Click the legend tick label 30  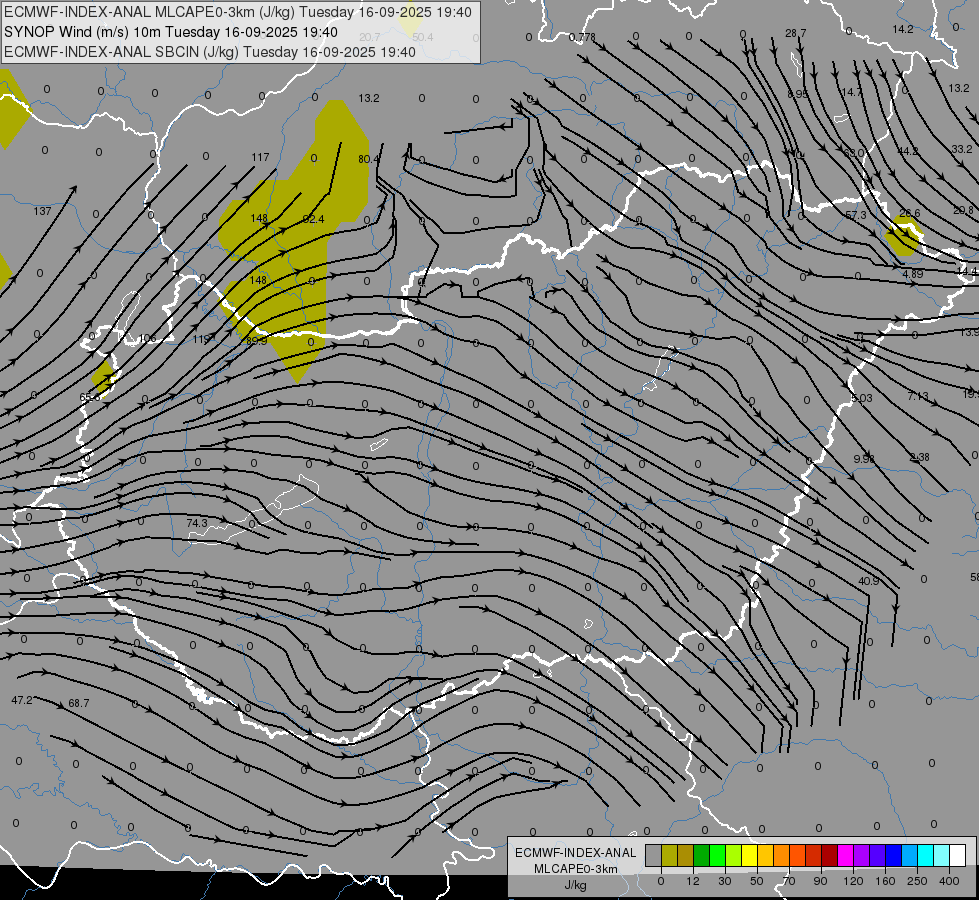(724, 881)
